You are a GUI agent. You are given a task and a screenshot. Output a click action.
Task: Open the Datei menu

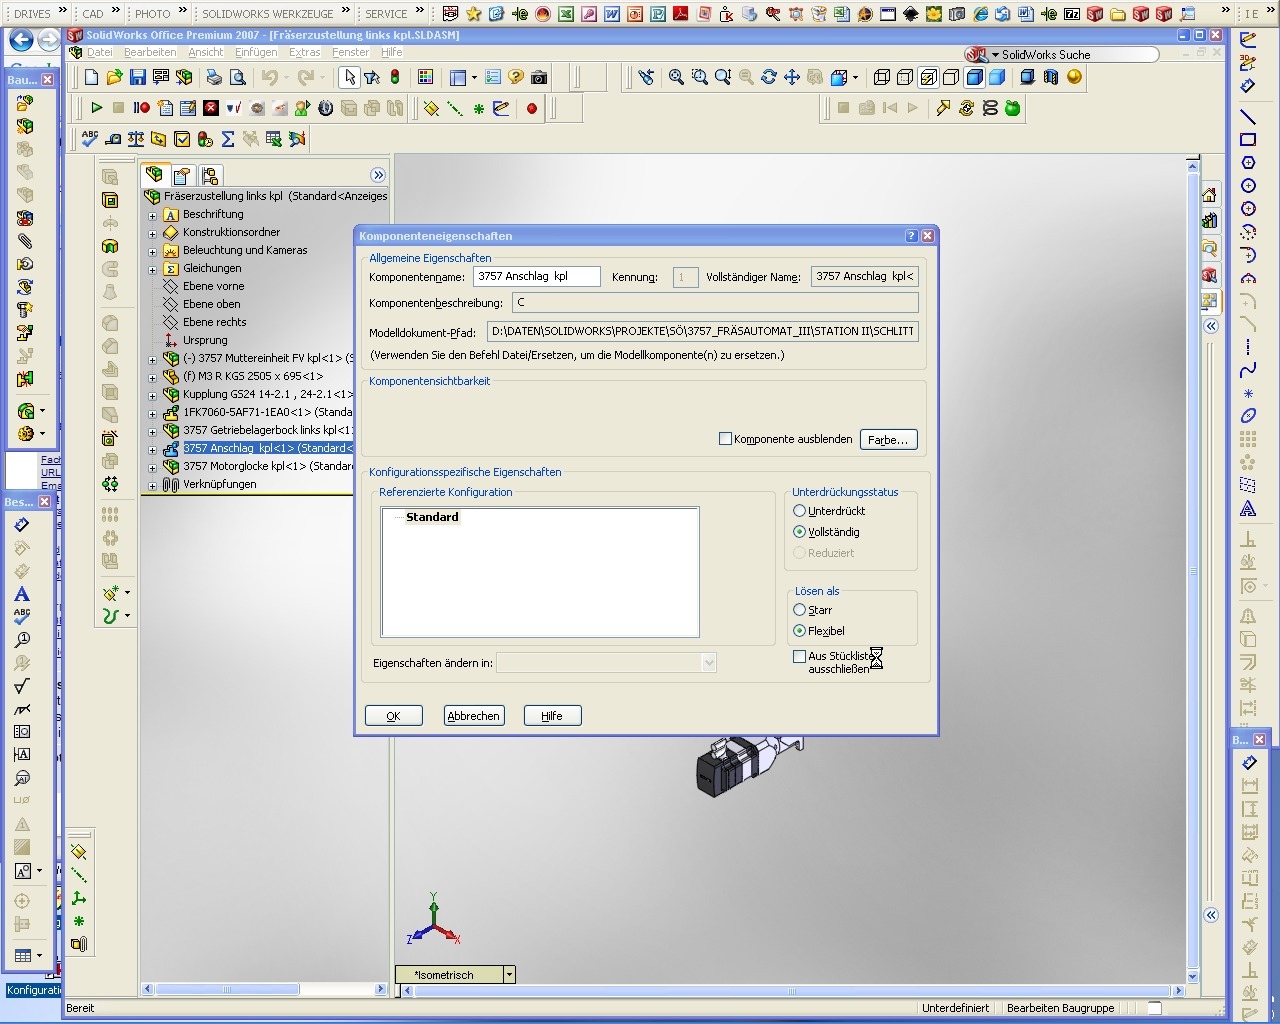click(100, 52)
